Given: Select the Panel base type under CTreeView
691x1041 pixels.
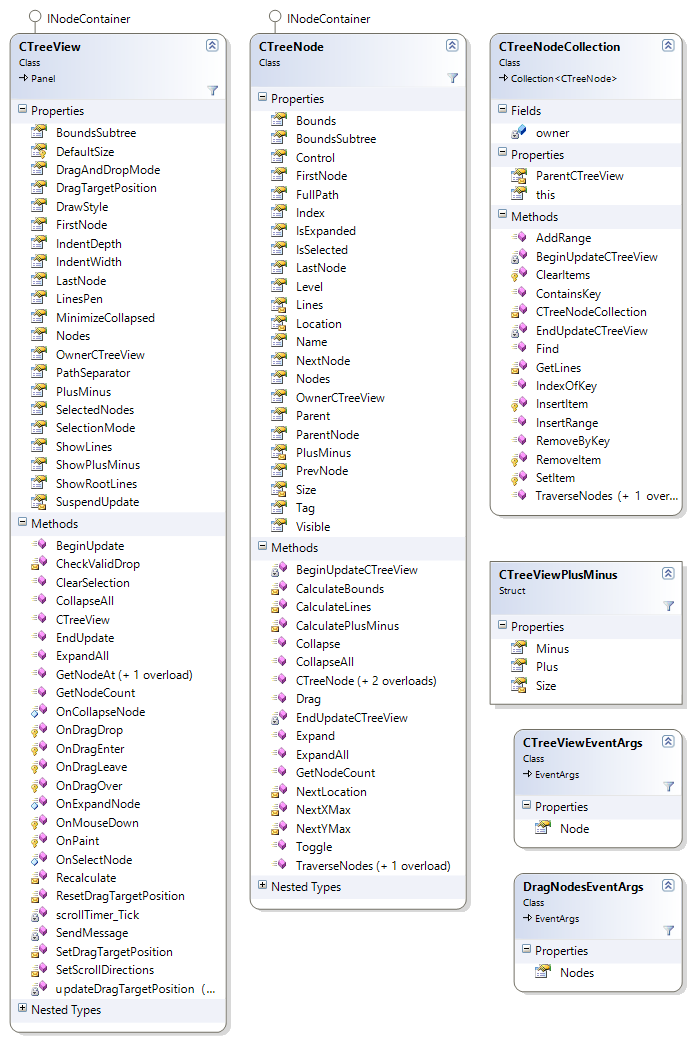Looking at the screenshot, I should tap(43, 78).
